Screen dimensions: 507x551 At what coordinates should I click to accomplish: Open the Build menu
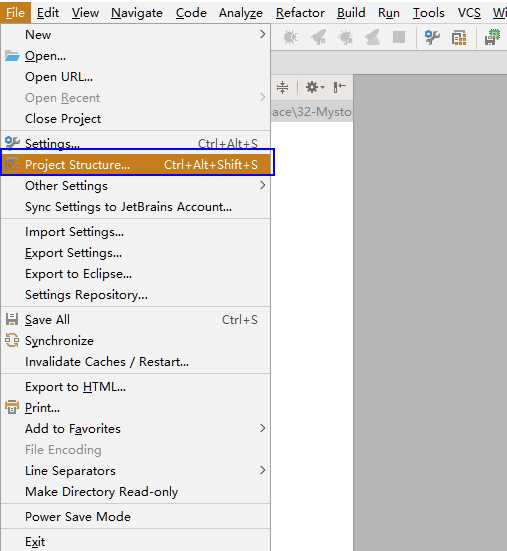pos(351,13)
